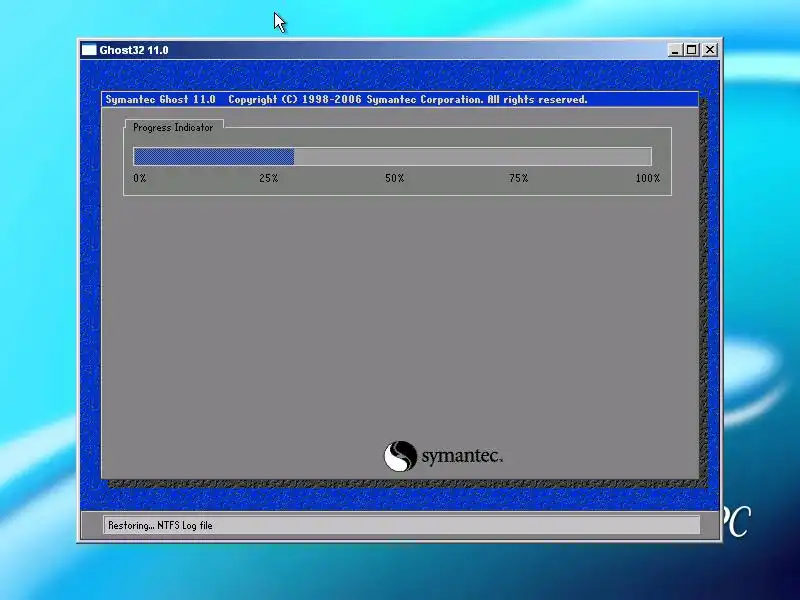
Task: Click the 50% progress label
Action: [394, 178]
